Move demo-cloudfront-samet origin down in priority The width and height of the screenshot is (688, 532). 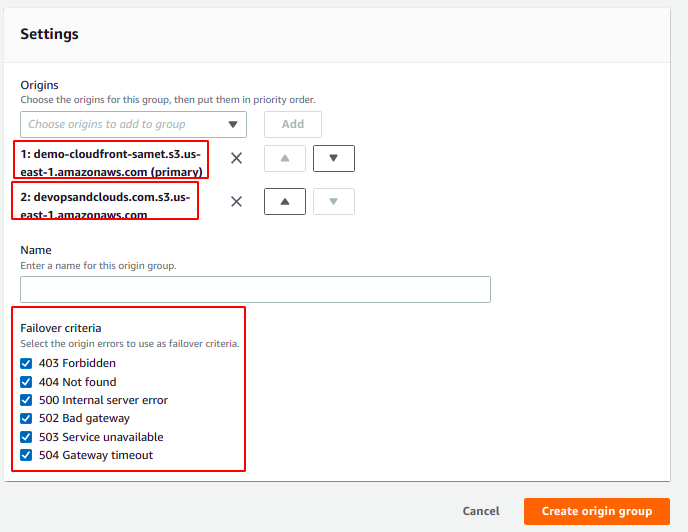pos(333,158)
